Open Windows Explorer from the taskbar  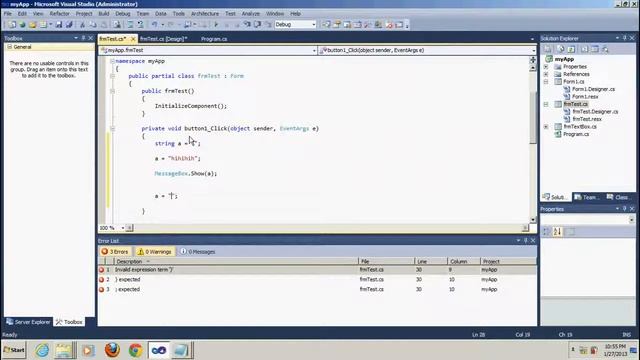(x=64, y=350)
